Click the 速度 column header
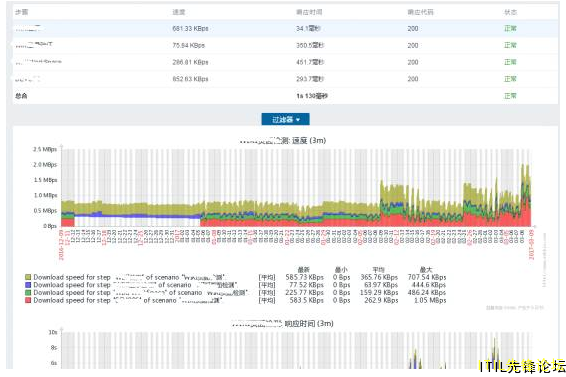Viewport: 566px width, 377px height. [179, 12]
